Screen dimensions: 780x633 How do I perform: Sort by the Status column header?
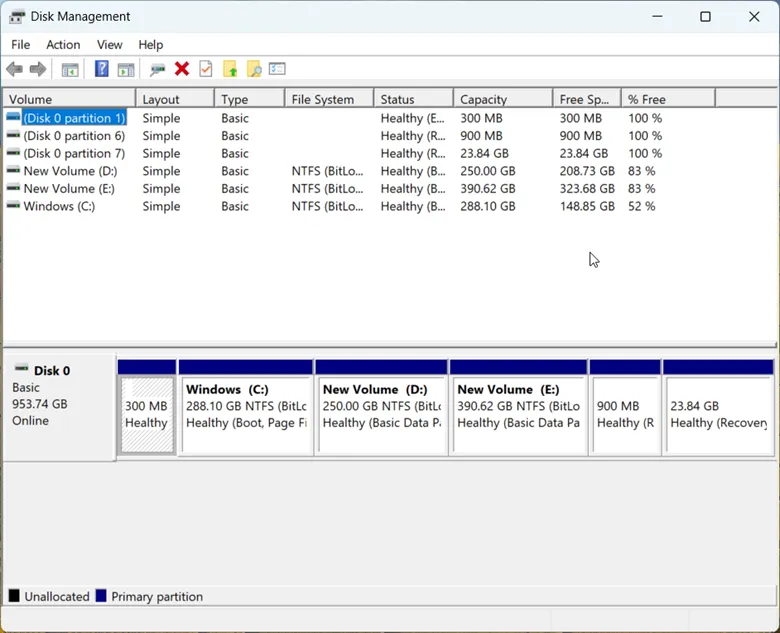click(414, 99)
